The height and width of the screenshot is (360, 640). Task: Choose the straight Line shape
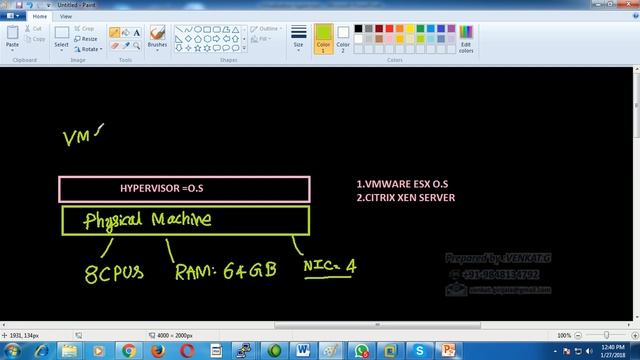(x=179, y=30)
